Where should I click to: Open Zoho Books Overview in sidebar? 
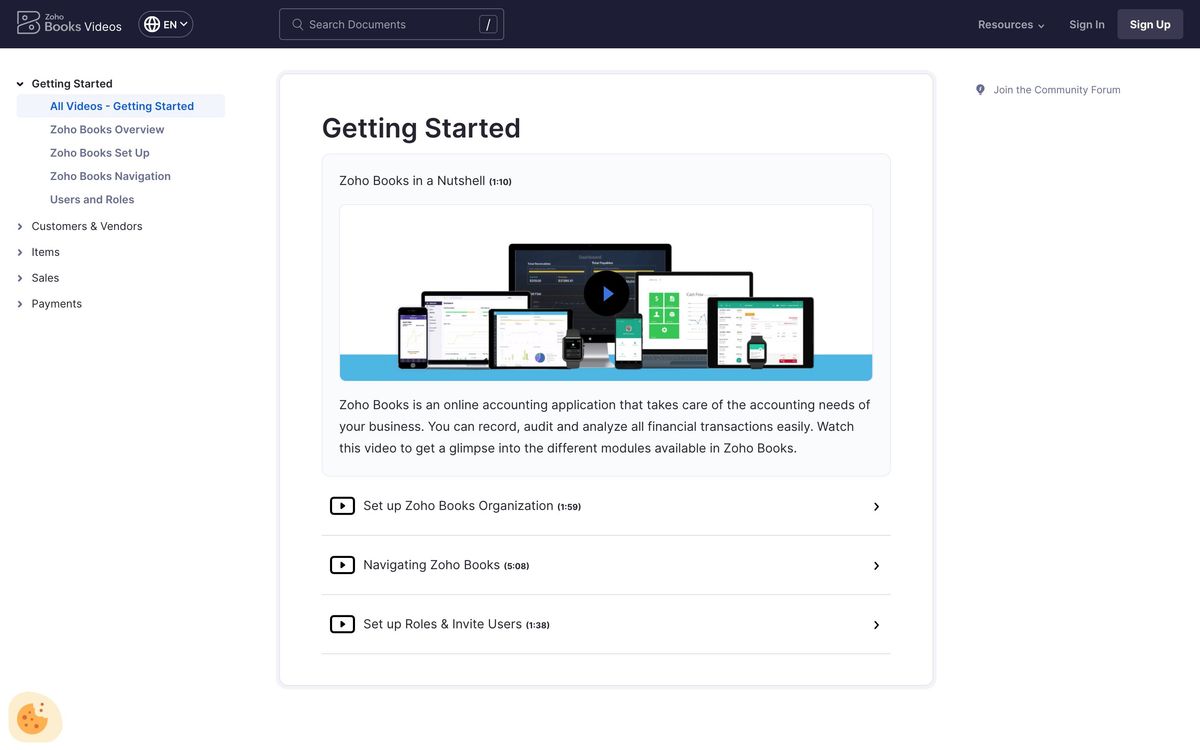click(107, 129)
